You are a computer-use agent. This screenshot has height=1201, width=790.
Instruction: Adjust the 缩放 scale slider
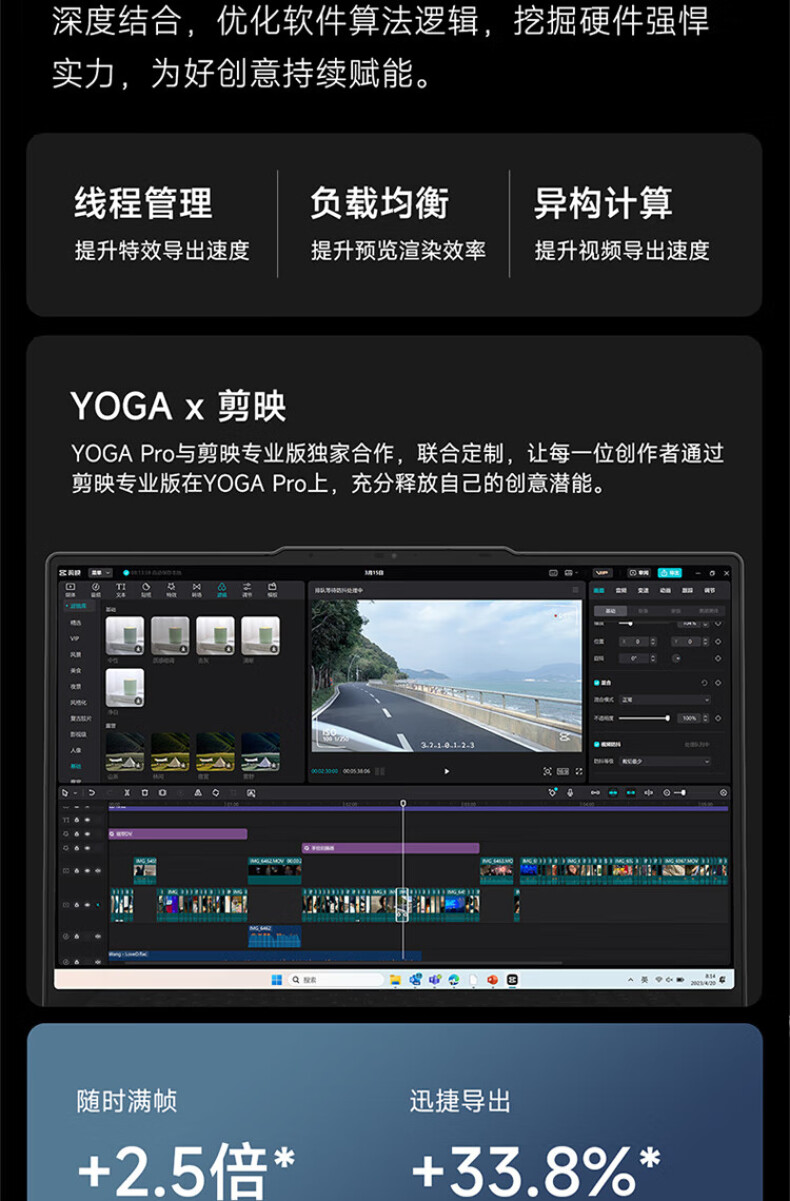645,624
